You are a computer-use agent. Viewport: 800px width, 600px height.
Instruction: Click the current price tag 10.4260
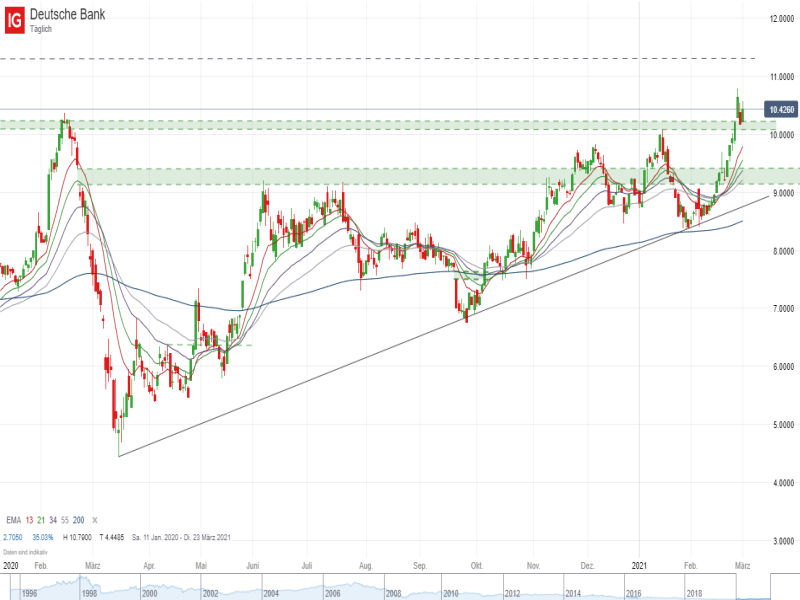tap(781, 110)
